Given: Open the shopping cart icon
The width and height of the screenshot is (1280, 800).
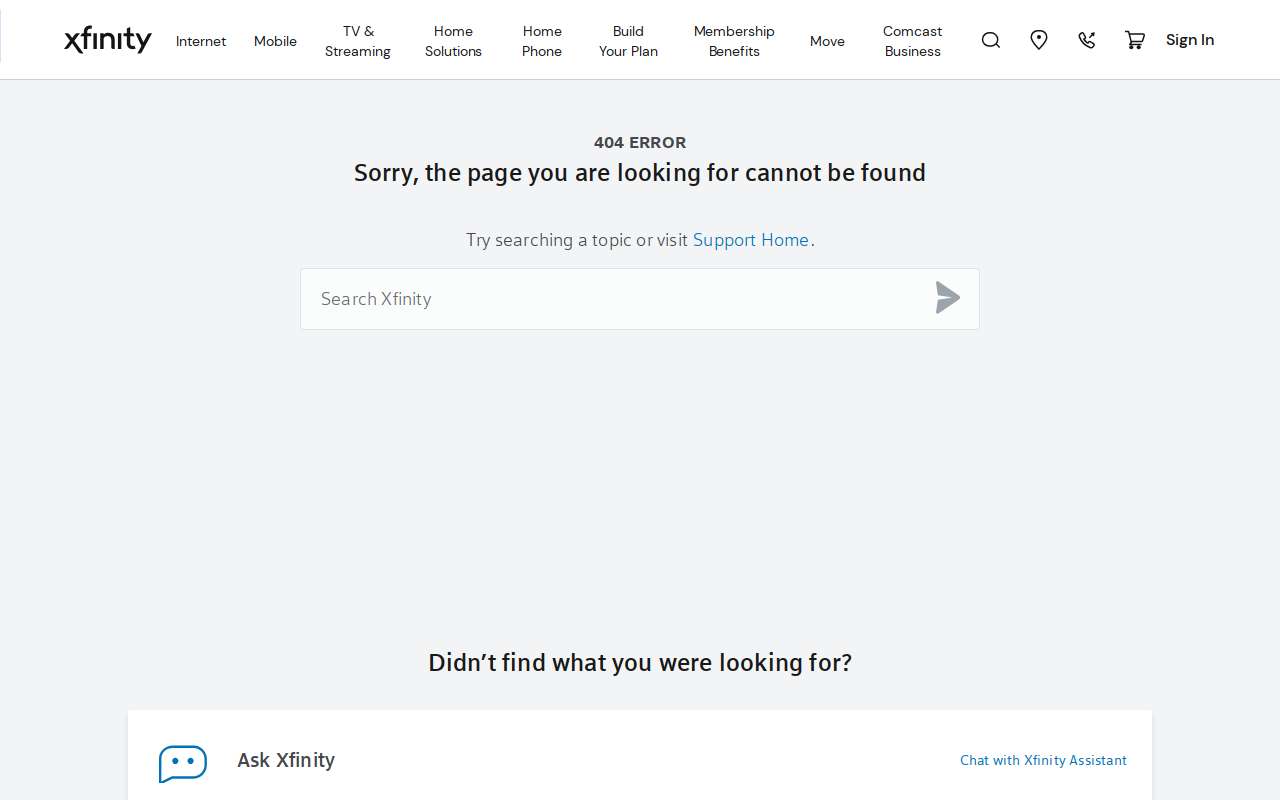Looking at the screenshot, I should 1135,40.
